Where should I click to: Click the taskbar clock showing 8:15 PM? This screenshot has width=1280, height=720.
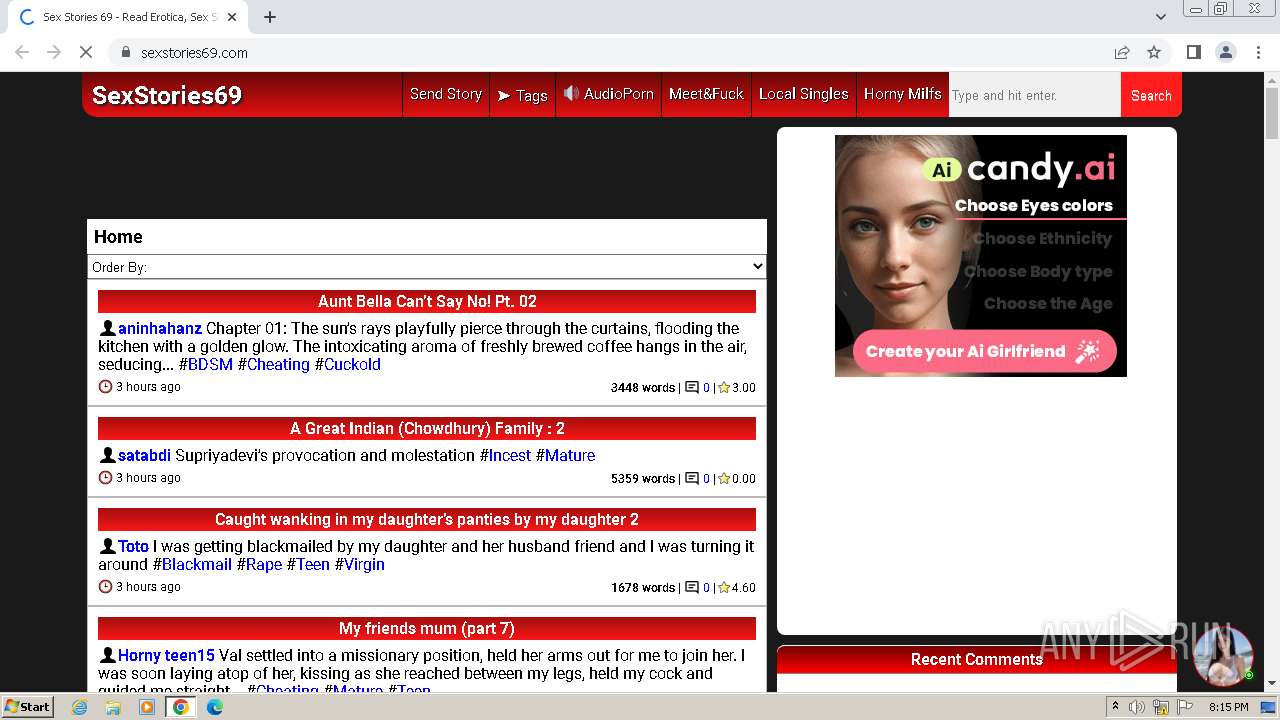1228,707
